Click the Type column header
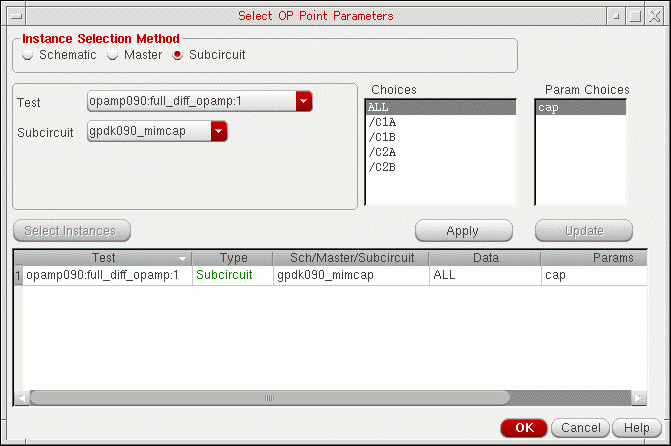 (233, 258)
